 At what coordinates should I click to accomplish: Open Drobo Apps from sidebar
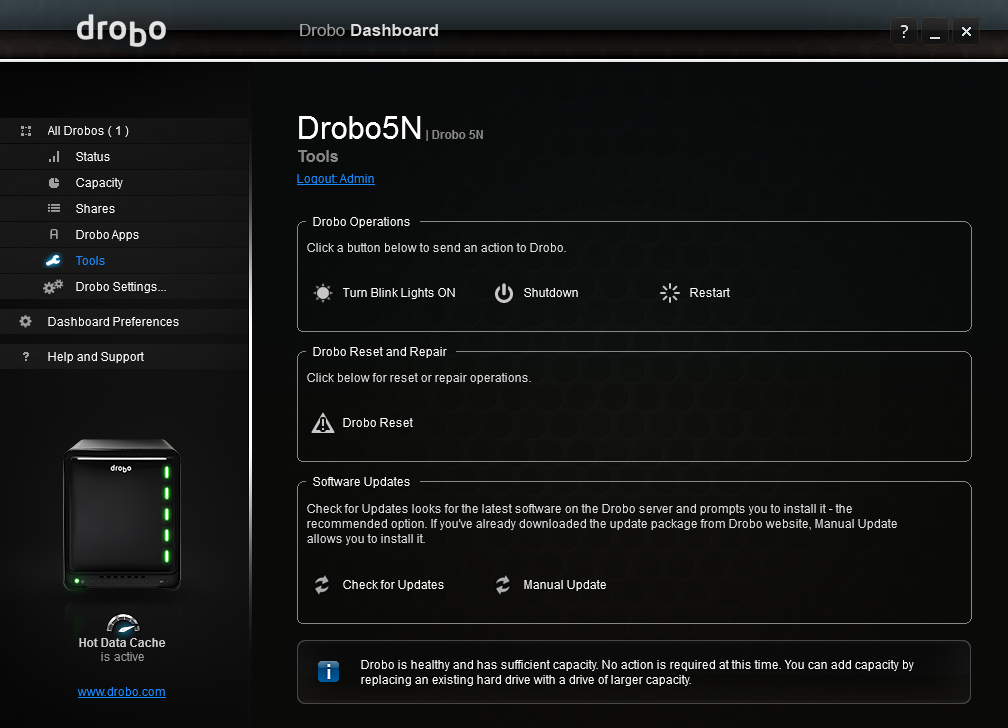coord(107,235)
